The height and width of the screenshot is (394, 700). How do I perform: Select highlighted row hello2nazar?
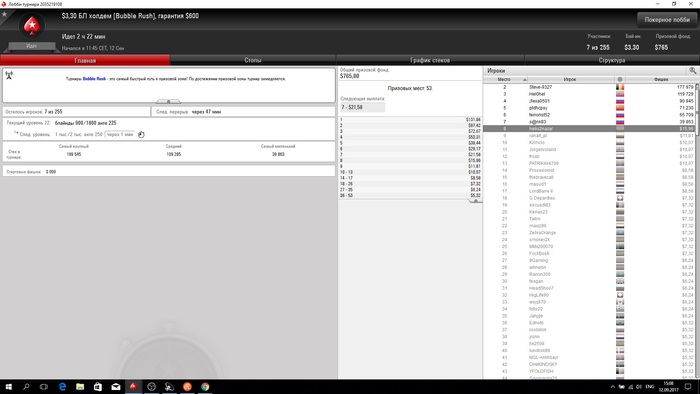click(x=589, y=129)
